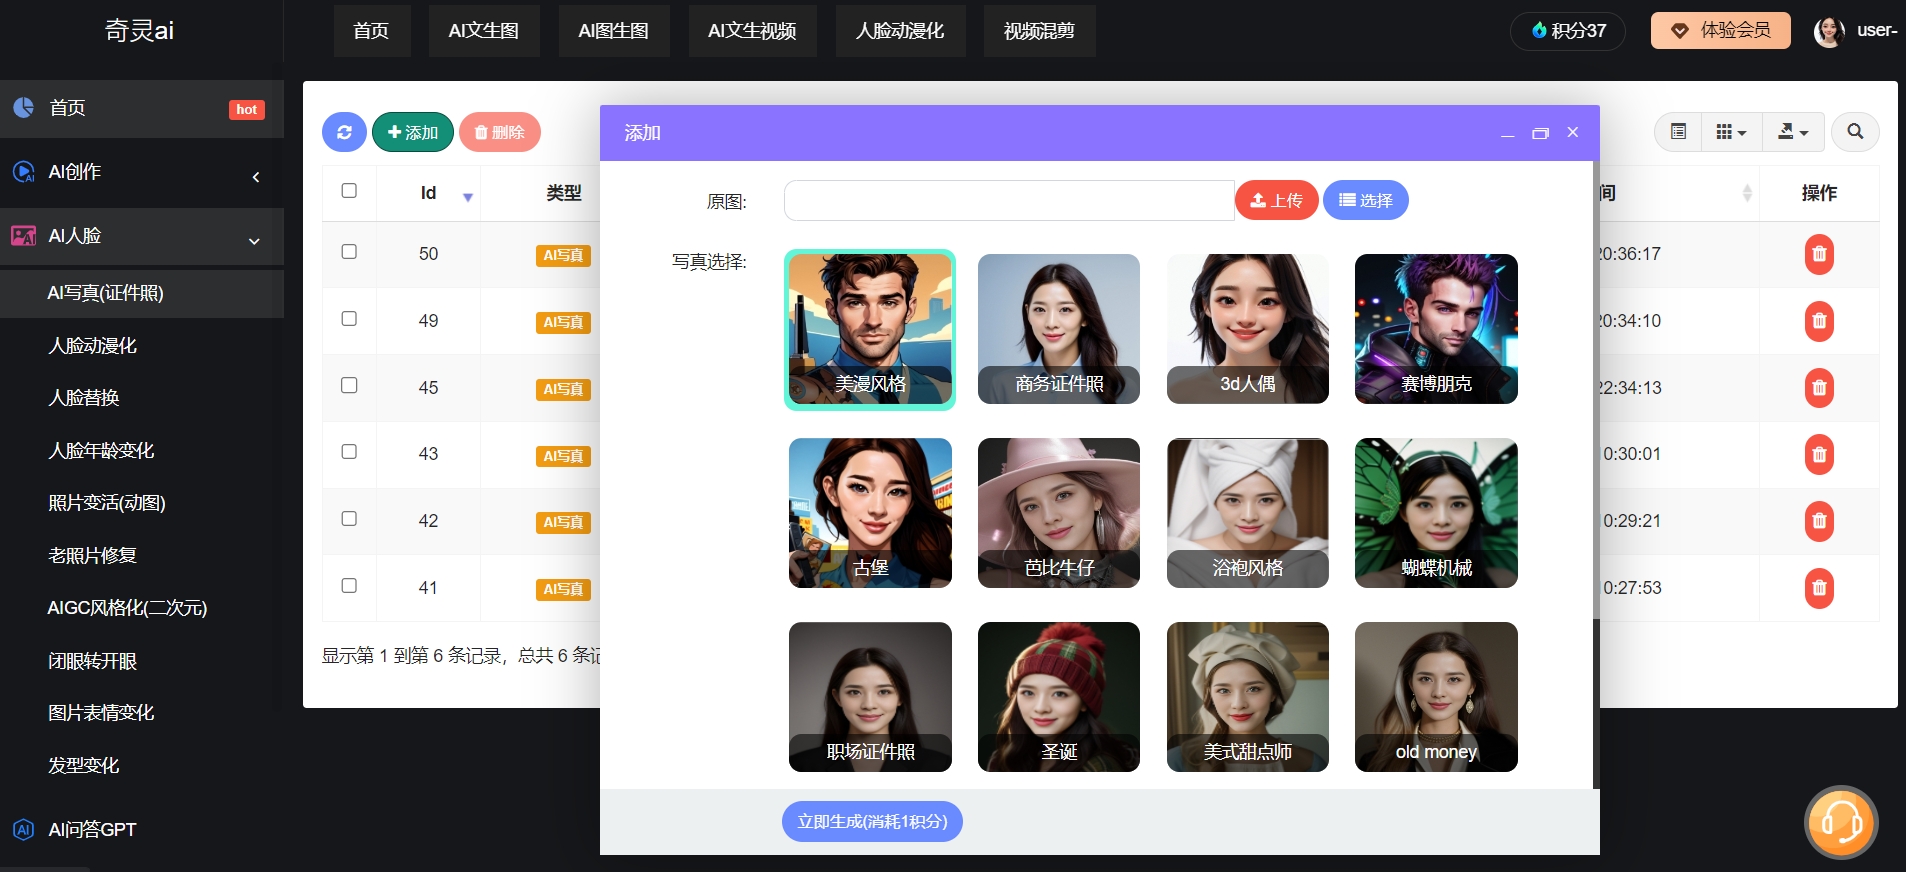Click trash icon for record 41
The width and height of the screenshot is (1906, 872).
pos(1818,588)
